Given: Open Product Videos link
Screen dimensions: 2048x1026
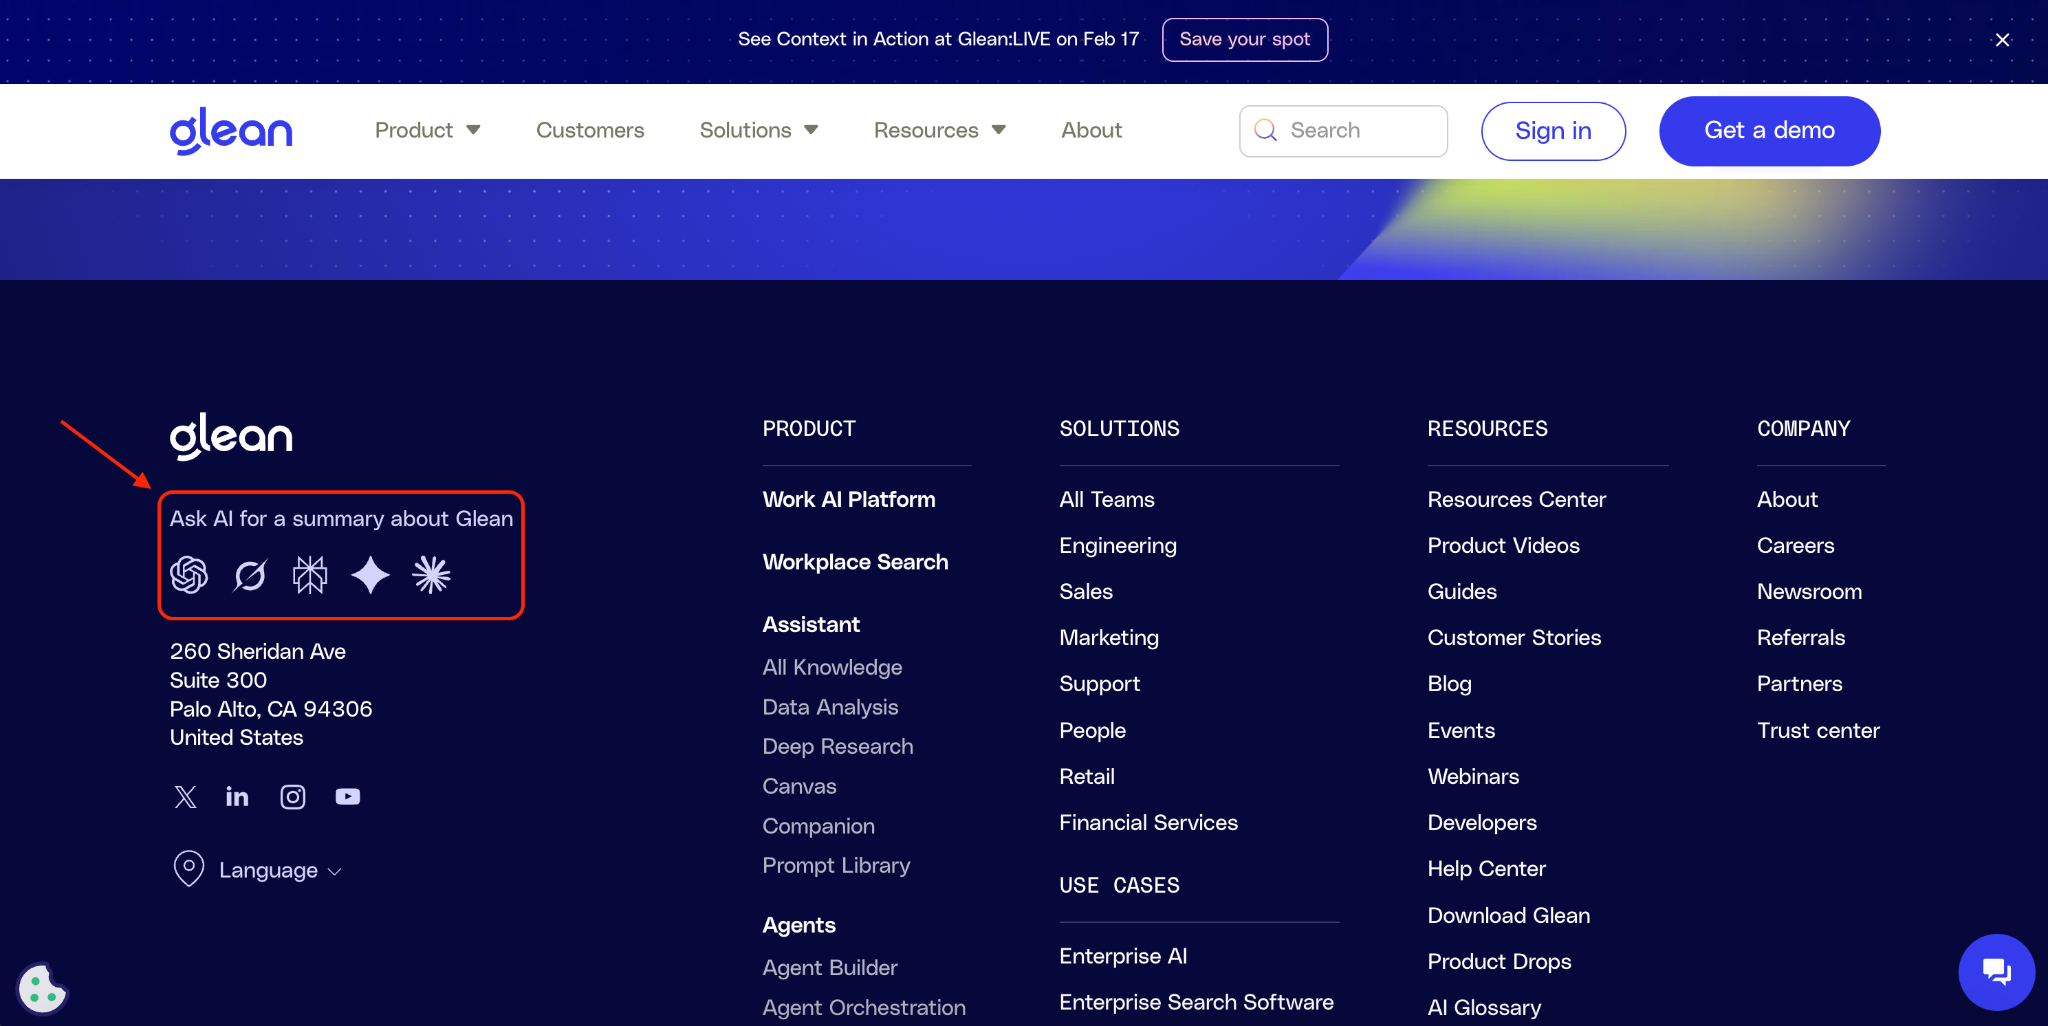Looking at the screenshot, I should tap(1504, 545).
